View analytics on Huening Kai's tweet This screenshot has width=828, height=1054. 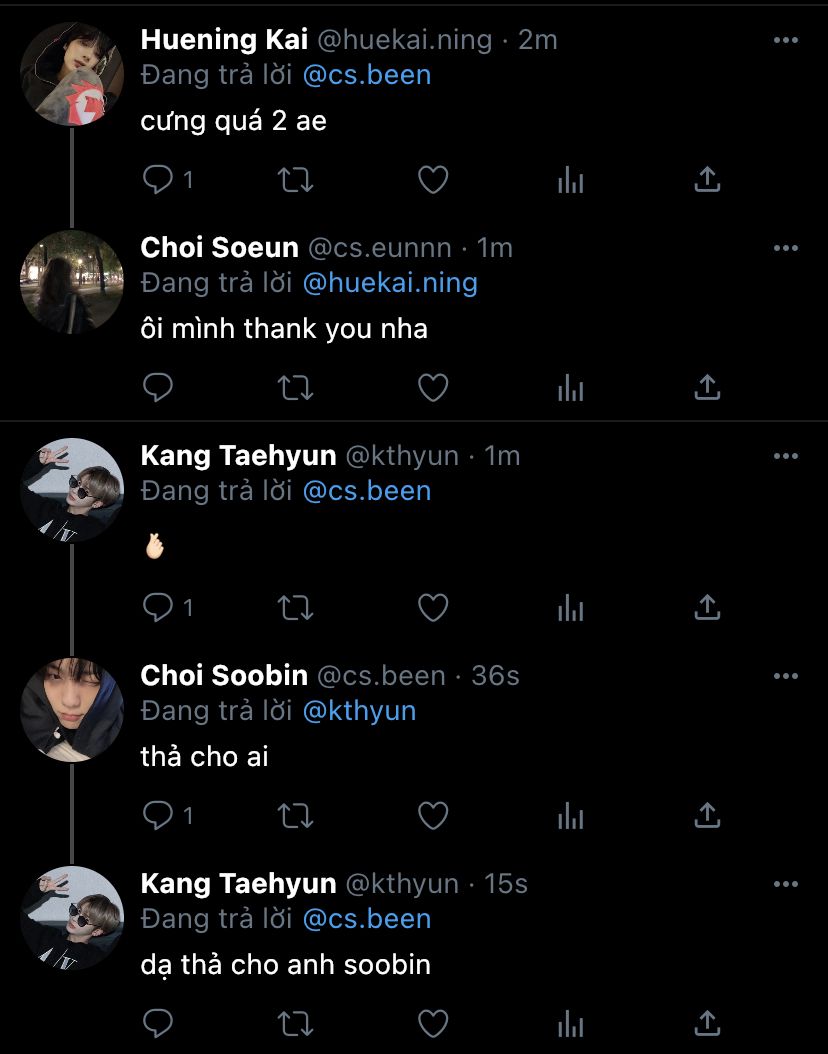(570, 180)
